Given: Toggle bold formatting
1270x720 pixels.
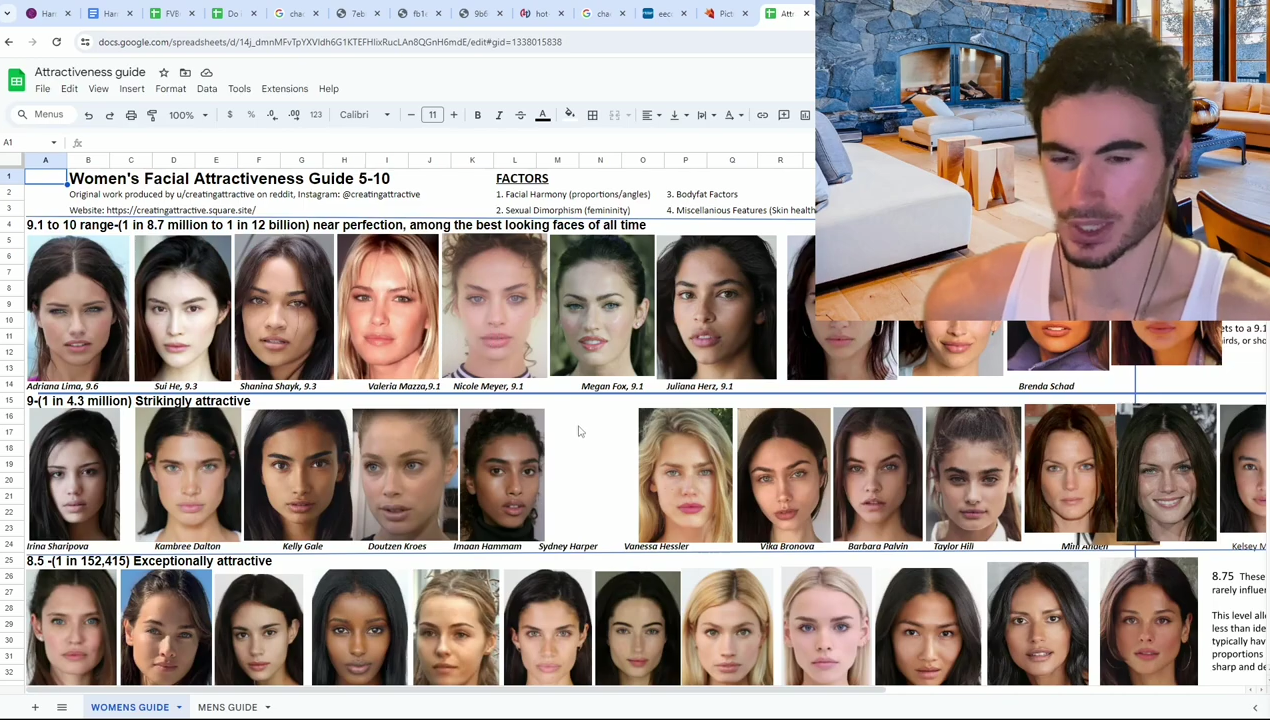Looking at the screenshot, I should point(478,115).
